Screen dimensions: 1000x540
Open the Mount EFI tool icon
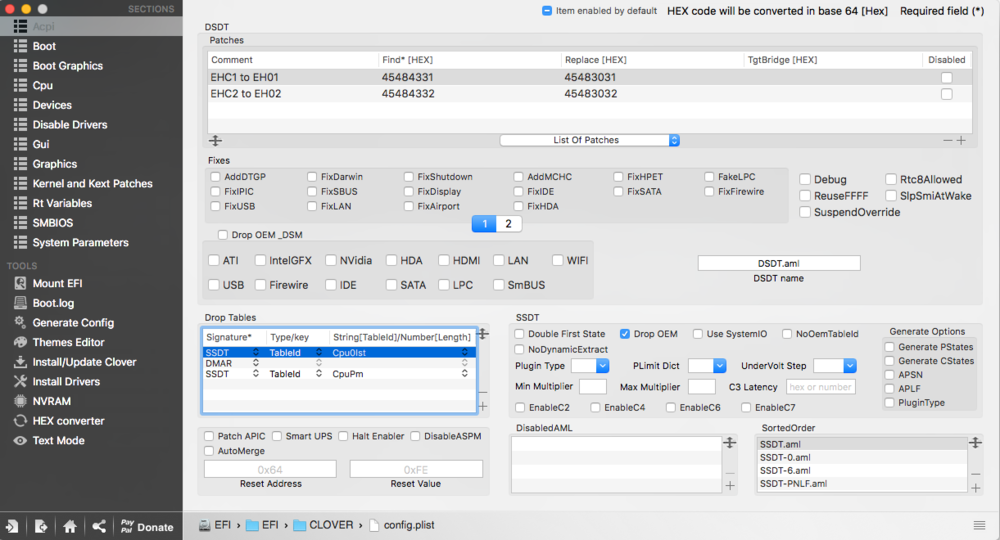[x=20, y=283]
